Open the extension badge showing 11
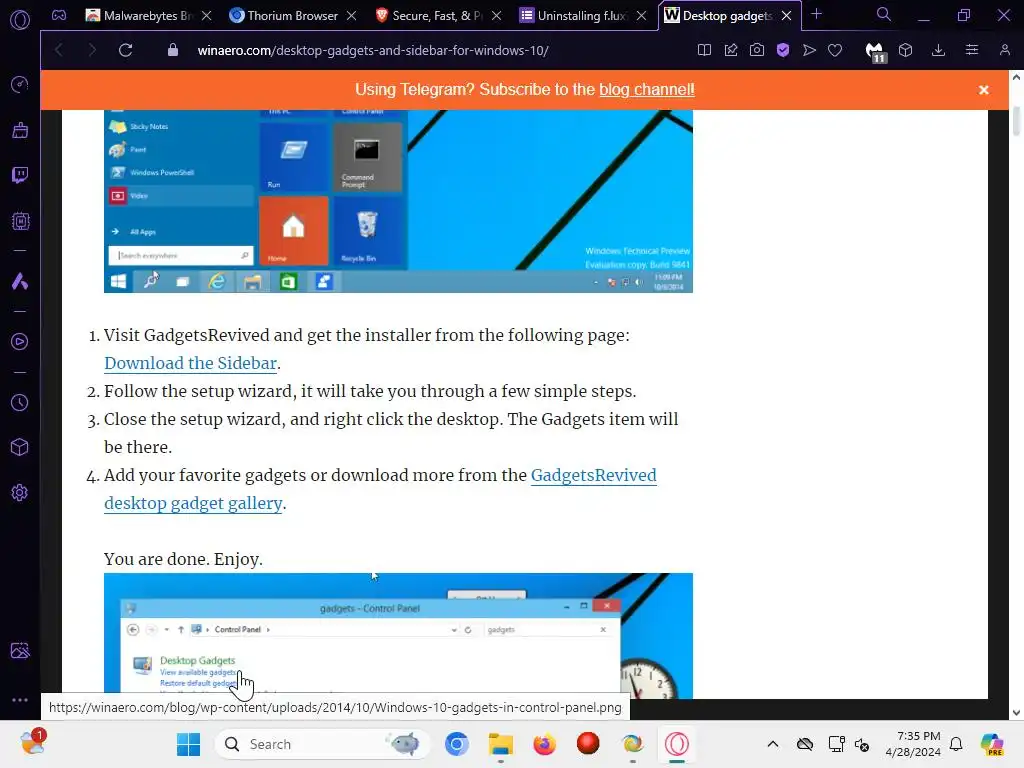Screen dimensions: 1024x768 [x=875, y=52]
